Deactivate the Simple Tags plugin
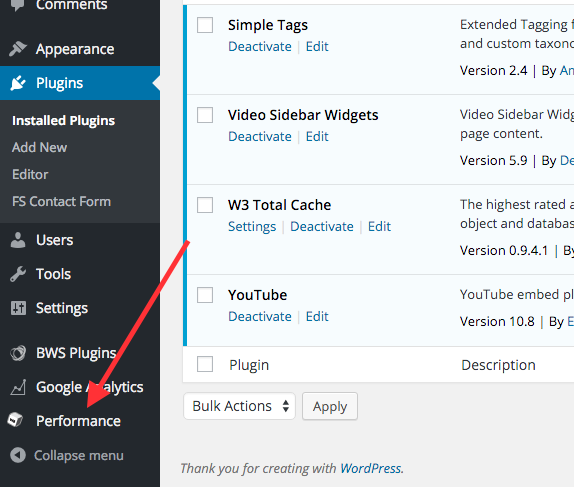The image size is (574, 487). 260,47
